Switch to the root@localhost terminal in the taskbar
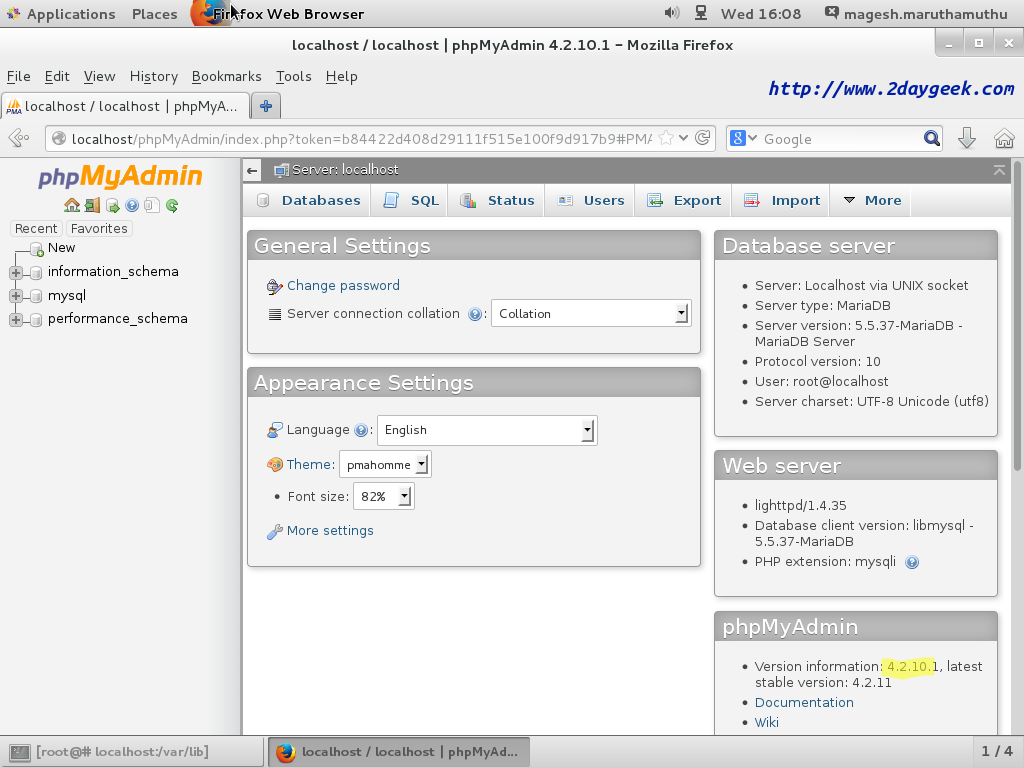 click(x=131, y=752)
